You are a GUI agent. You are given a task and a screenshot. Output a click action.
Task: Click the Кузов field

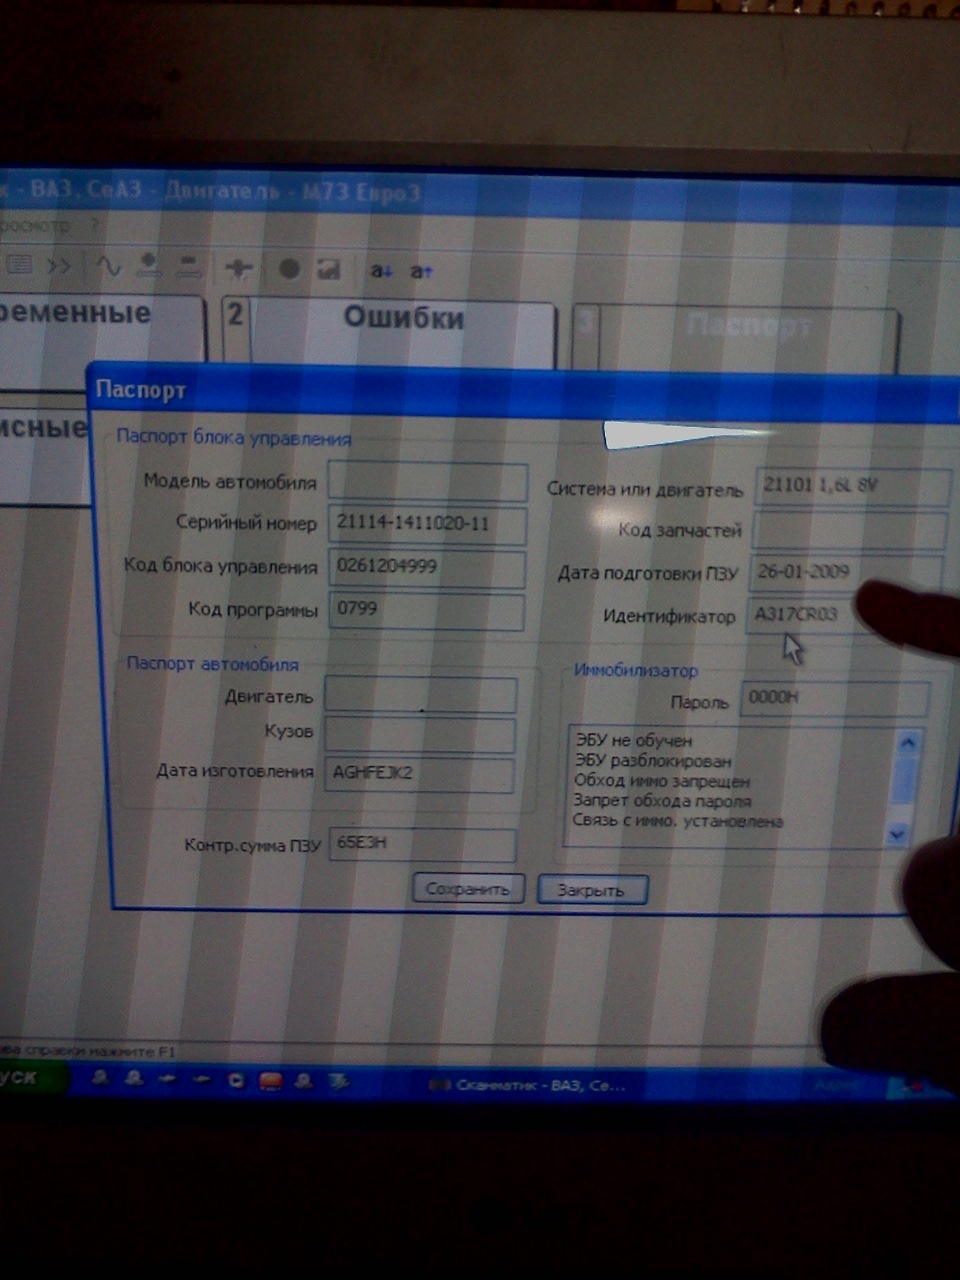420,734
